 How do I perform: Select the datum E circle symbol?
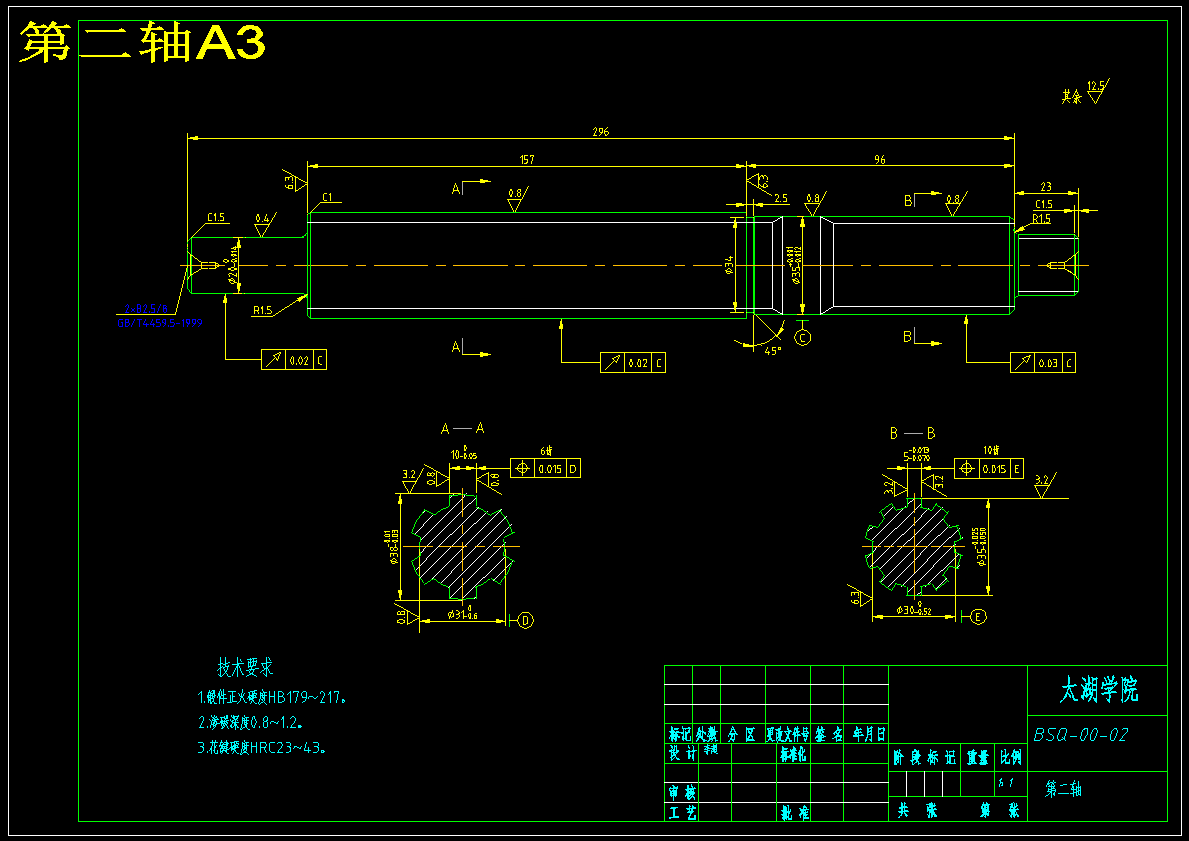pos(978,617)
